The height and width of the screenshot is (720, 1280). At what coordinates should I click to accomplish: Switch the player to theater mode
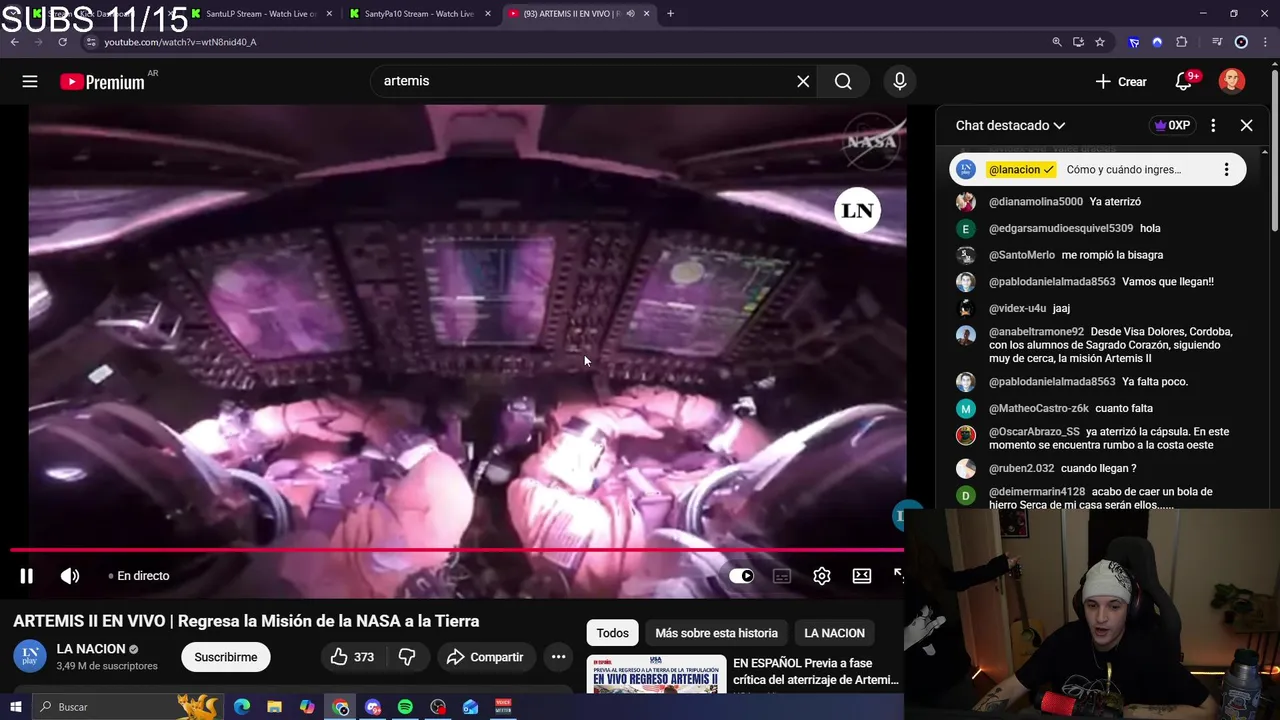(x=862, y=576)
